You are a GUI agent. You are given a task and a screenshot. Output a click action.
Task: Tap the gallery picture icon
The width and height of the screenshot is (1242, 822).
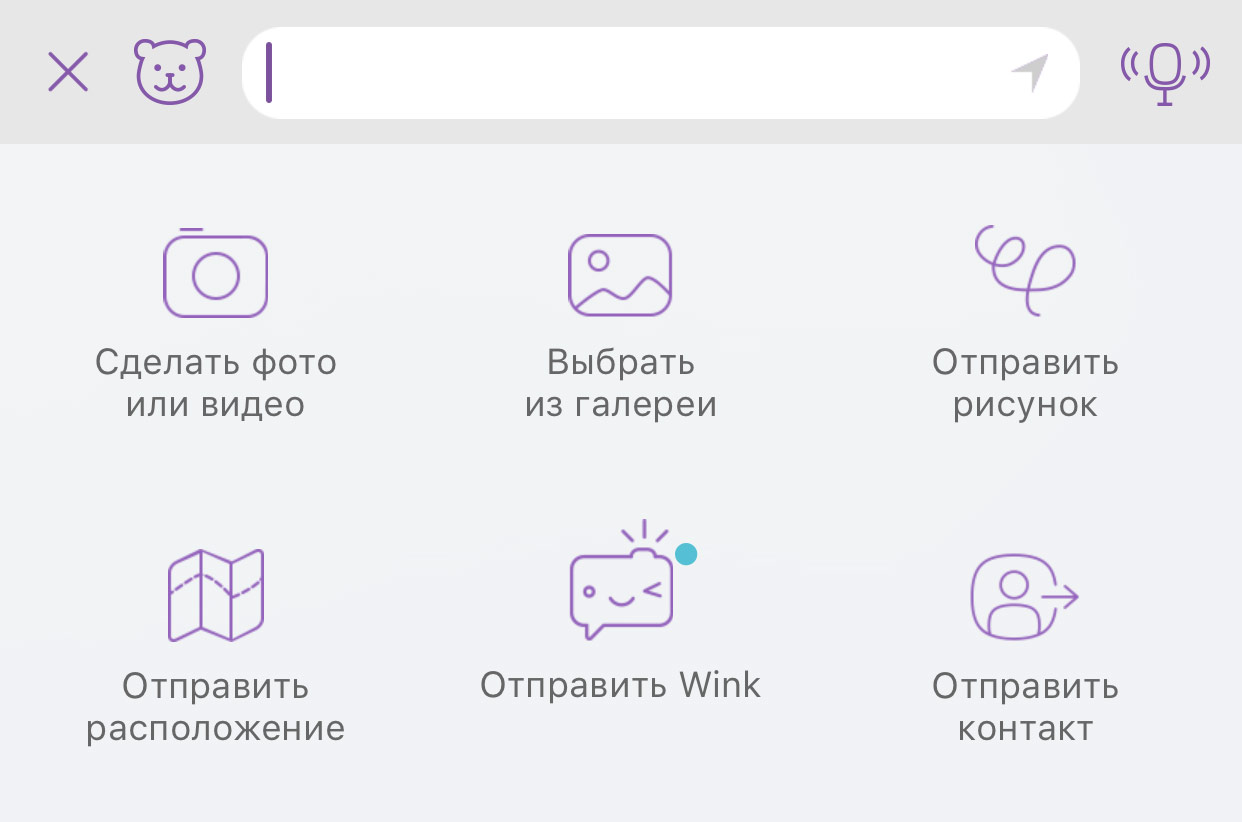(620, 275)
